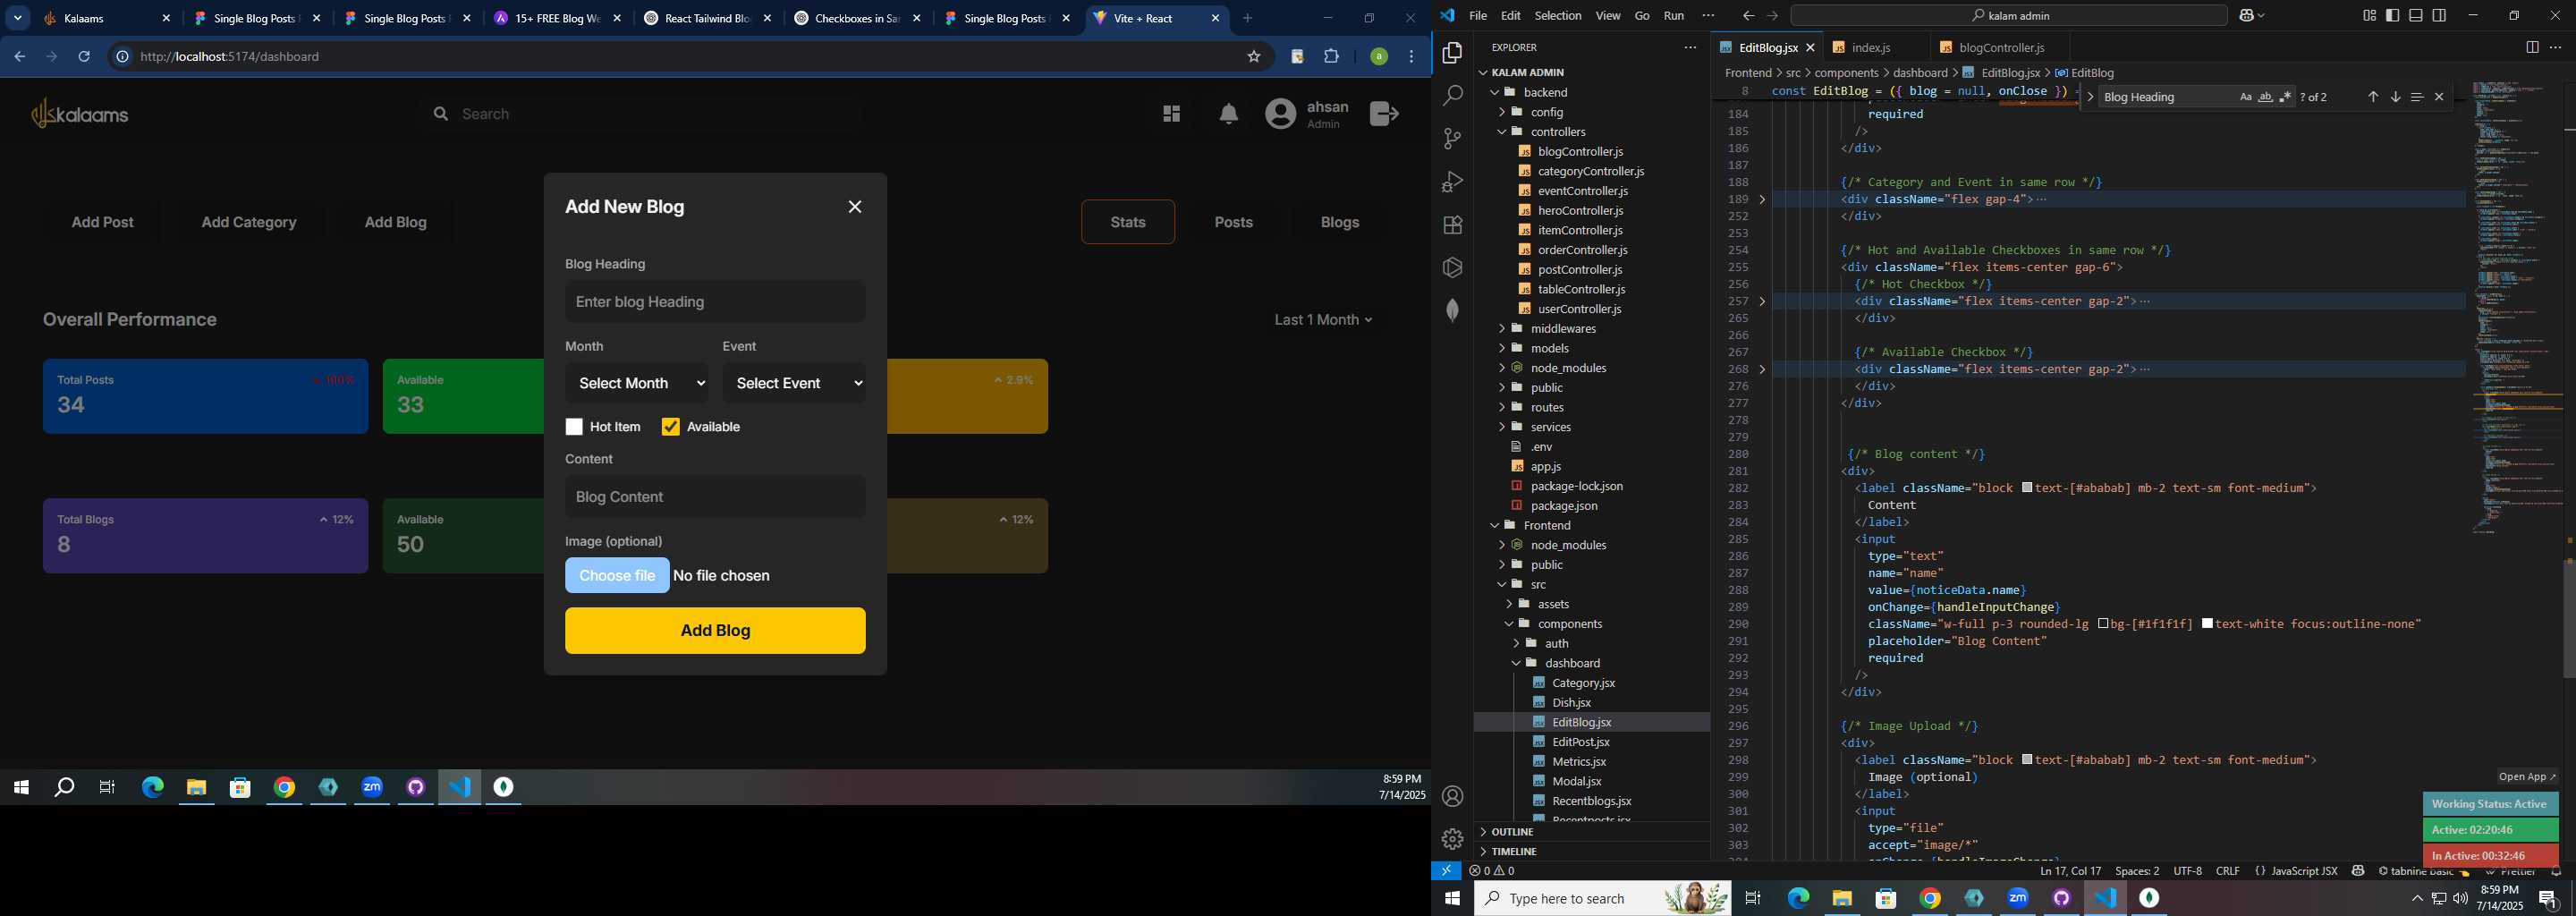Open the Select Month dropdown

[637, 383]
